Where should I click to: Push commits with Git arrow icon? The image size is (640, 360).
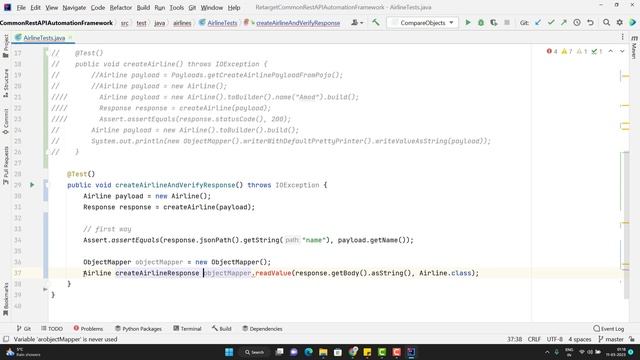pyautogui.click(x=564, y=23)
